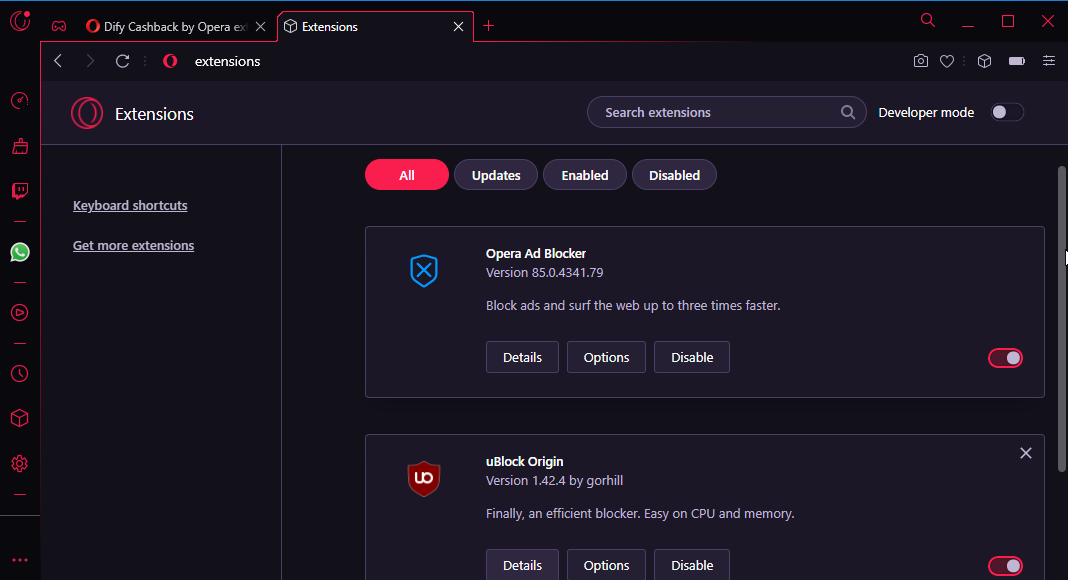Image resolution: width=1068 pixels, height=580 pixels.
Task: Click 'Version 85.0.4341.79' text
Action: click(544, 273)
